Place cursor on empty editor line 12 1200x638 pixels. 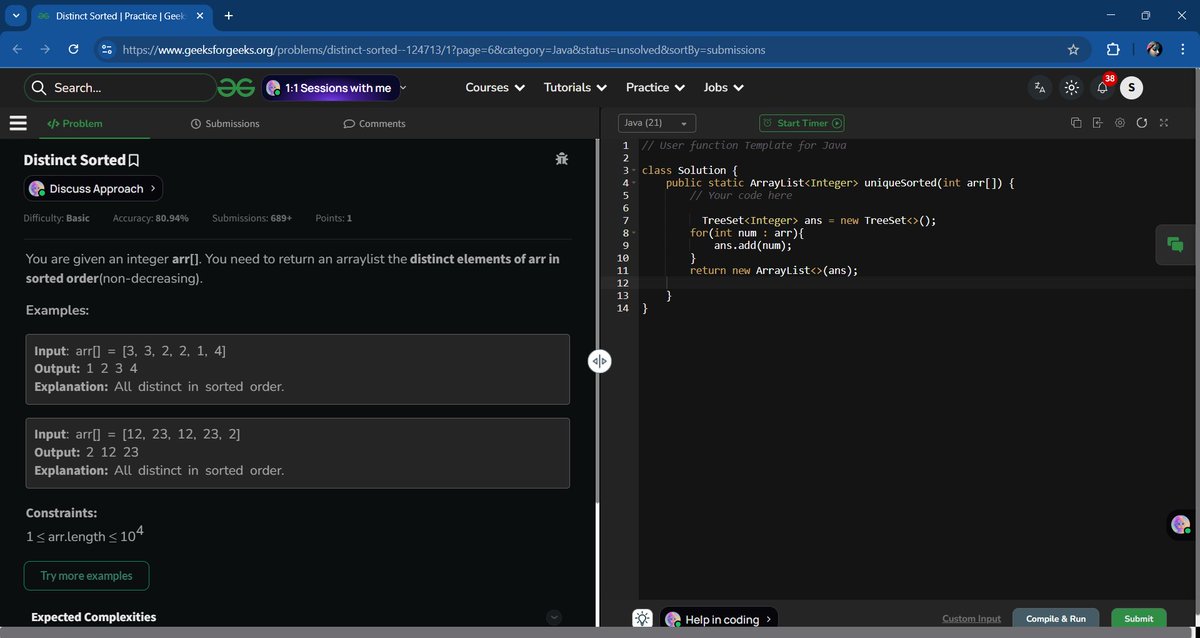click(x=918, y=283)
